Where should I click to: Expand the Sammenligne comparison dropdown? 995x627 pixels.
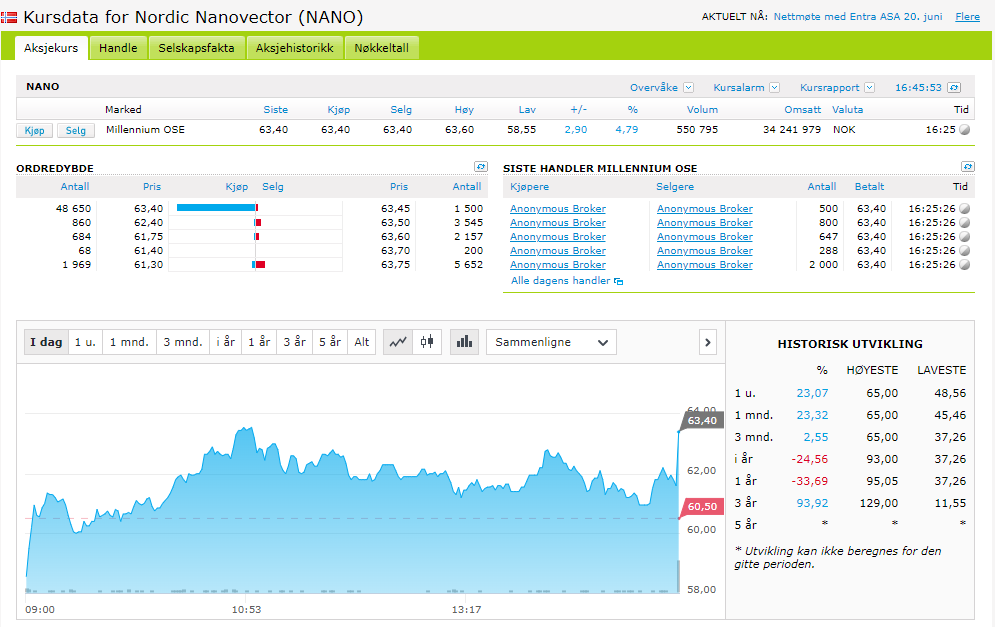click(x=551, y=342)
